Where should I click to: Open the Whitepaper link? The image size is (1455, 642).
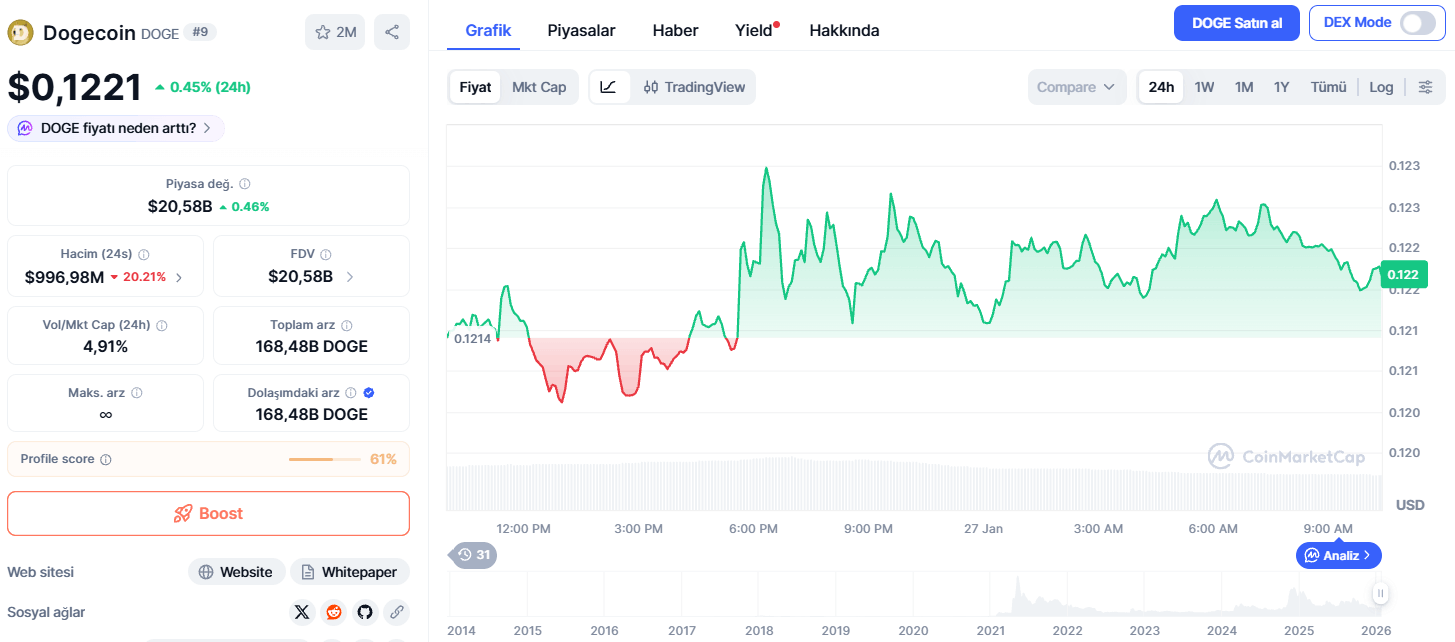349,572
